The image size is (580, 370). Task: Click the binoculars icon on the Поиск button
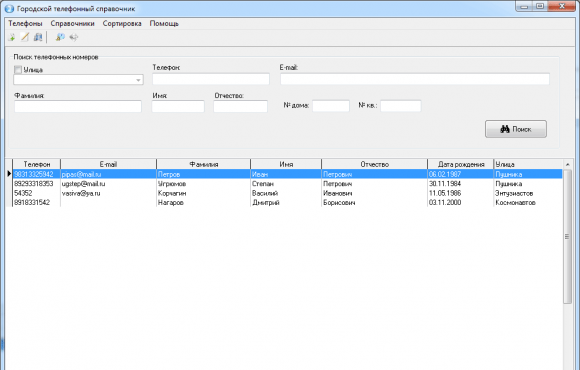pyautogui.click(x=505, y=129)
